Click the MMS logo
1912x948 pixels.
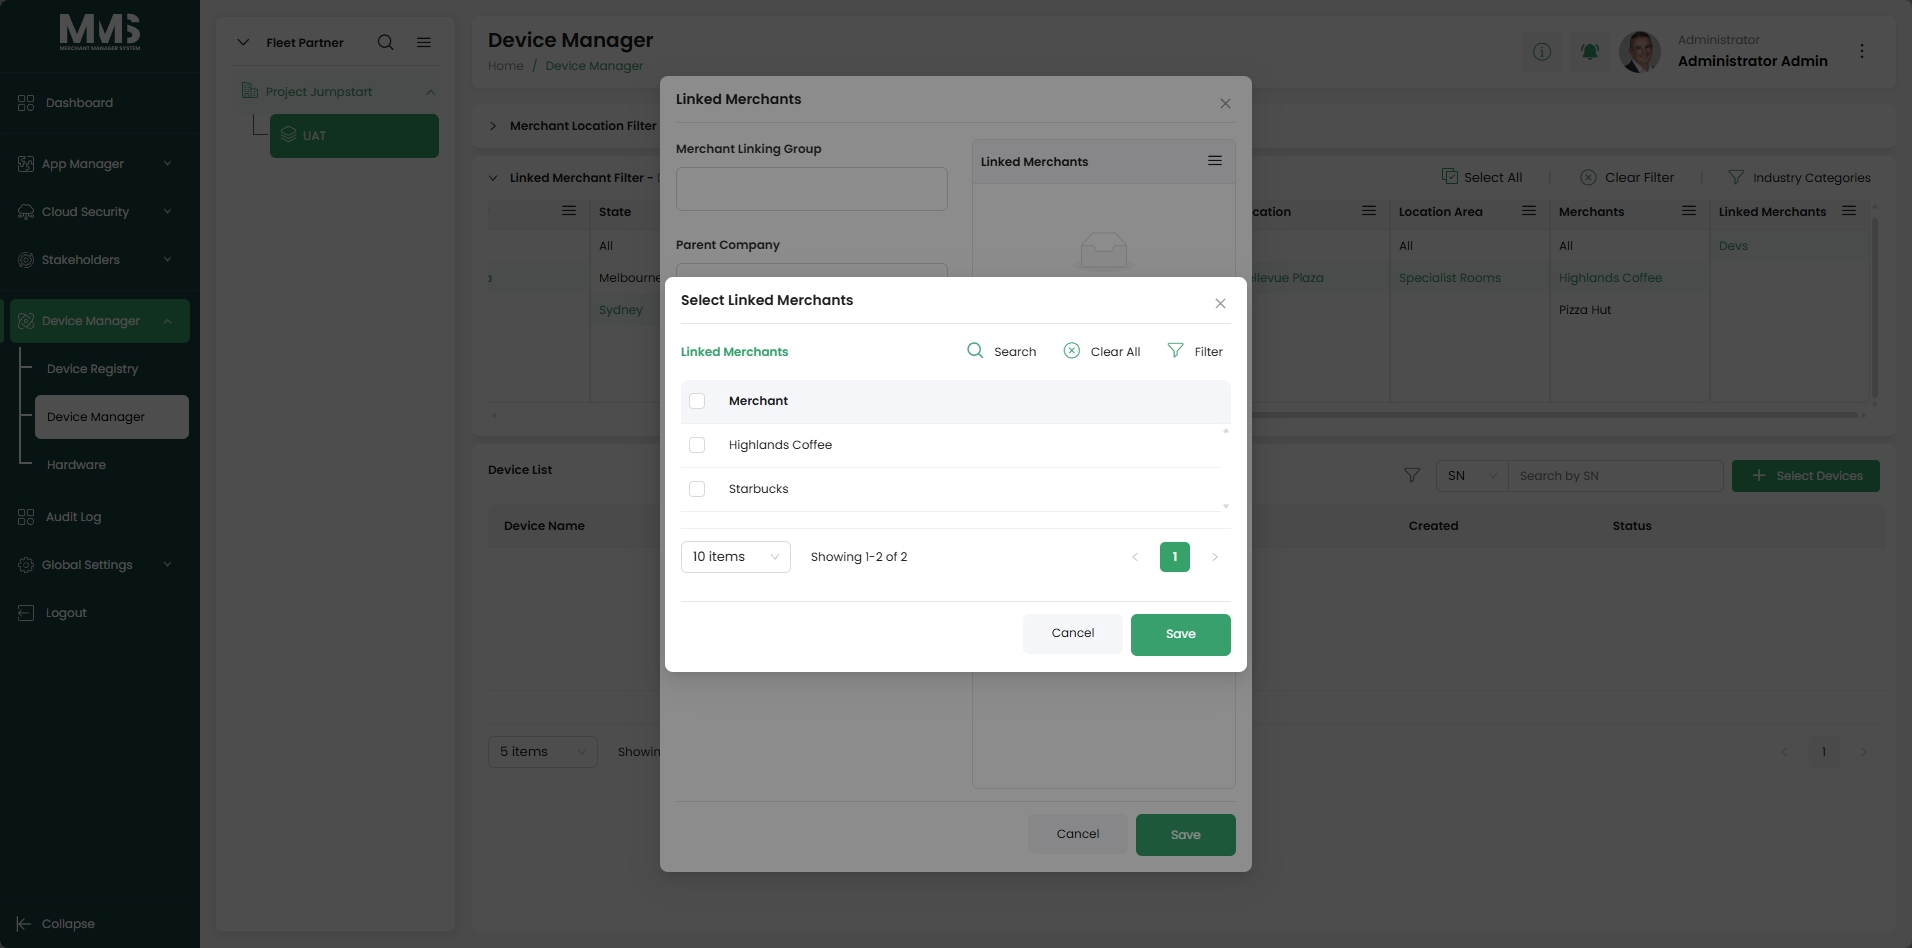(100, 32)
